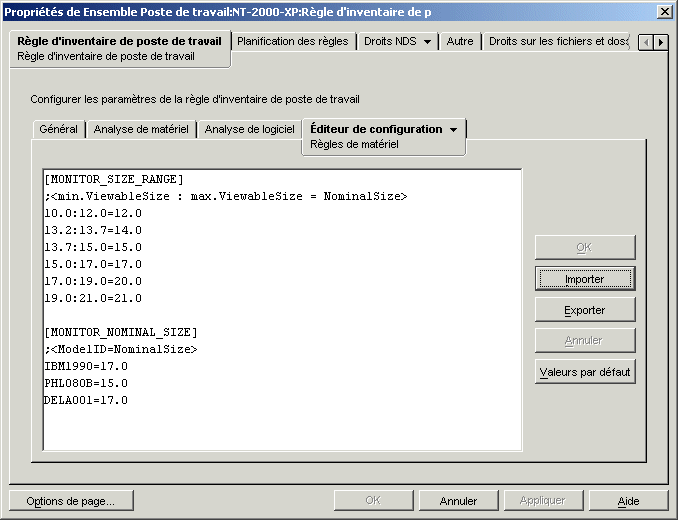Open the Analyse de logiciel sub-tab
The height and width of the screenshot is (520, 678).
click(249, 129)
